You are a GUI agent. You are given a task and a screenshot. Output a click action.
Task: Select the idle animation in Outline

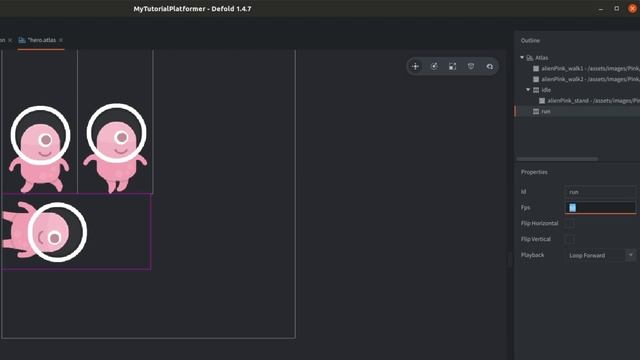[578, 90]
